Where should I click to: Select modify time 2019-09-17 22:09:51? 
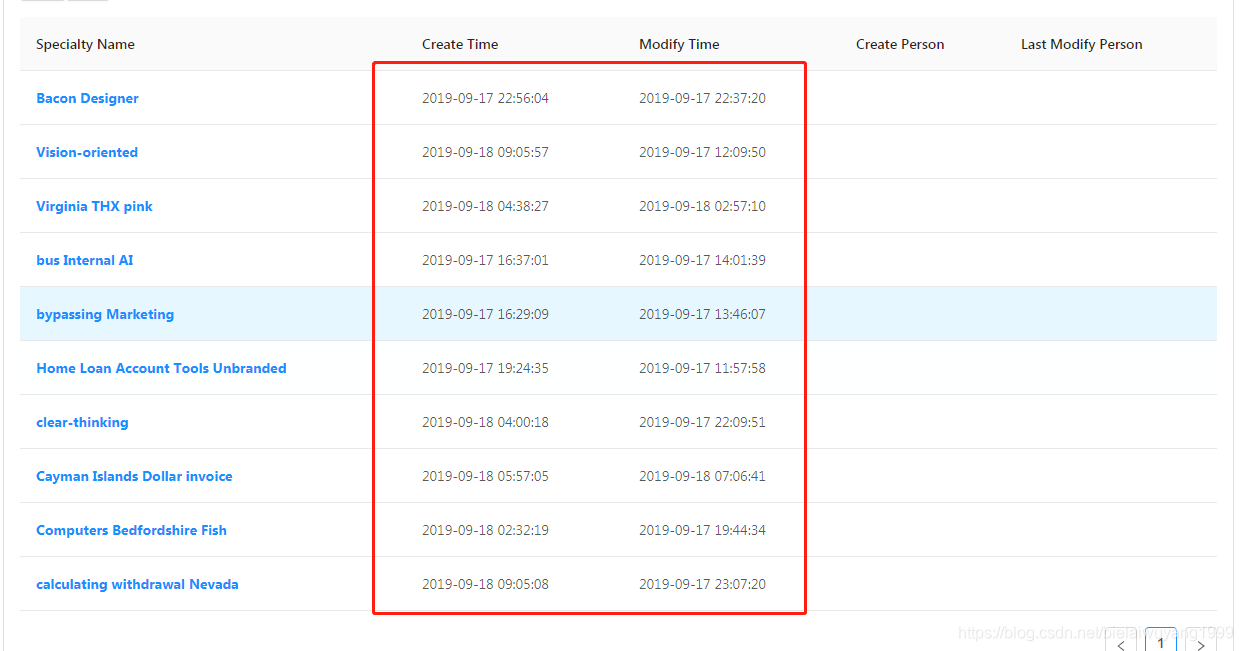pyautogui.click(x=702, y=422)
